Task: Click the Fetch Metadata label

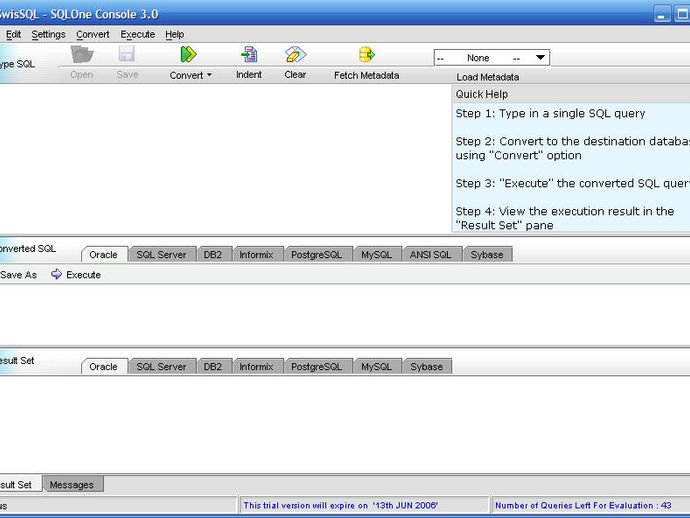Action: 367,75
